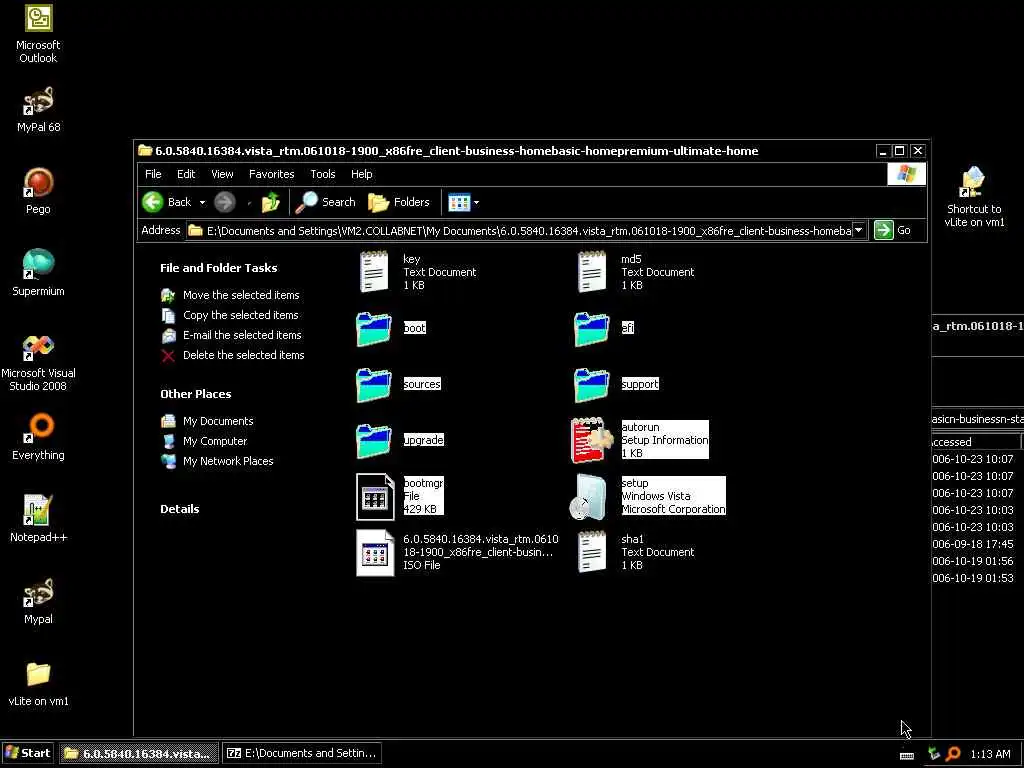Click the 1:13 AM clock
The image size is (1024, 768).
pyautogui.click(x=990, y=754)
